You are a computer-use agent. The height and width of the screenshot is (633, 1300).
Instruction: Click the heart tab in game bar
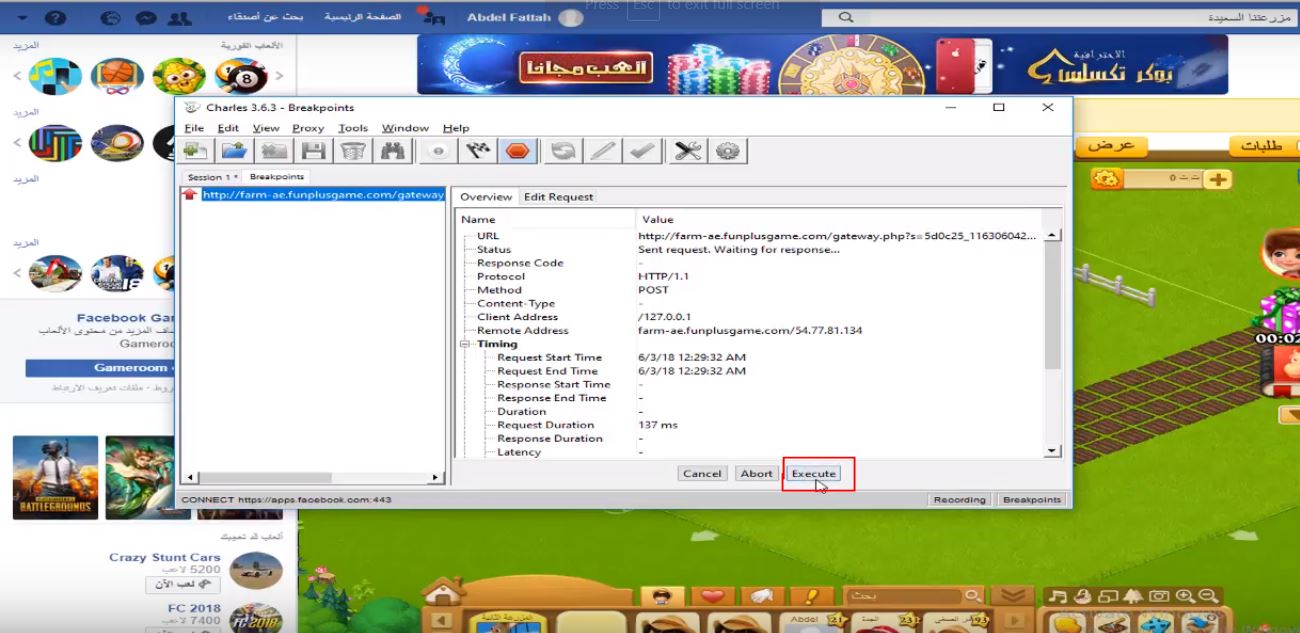point(712,596)
